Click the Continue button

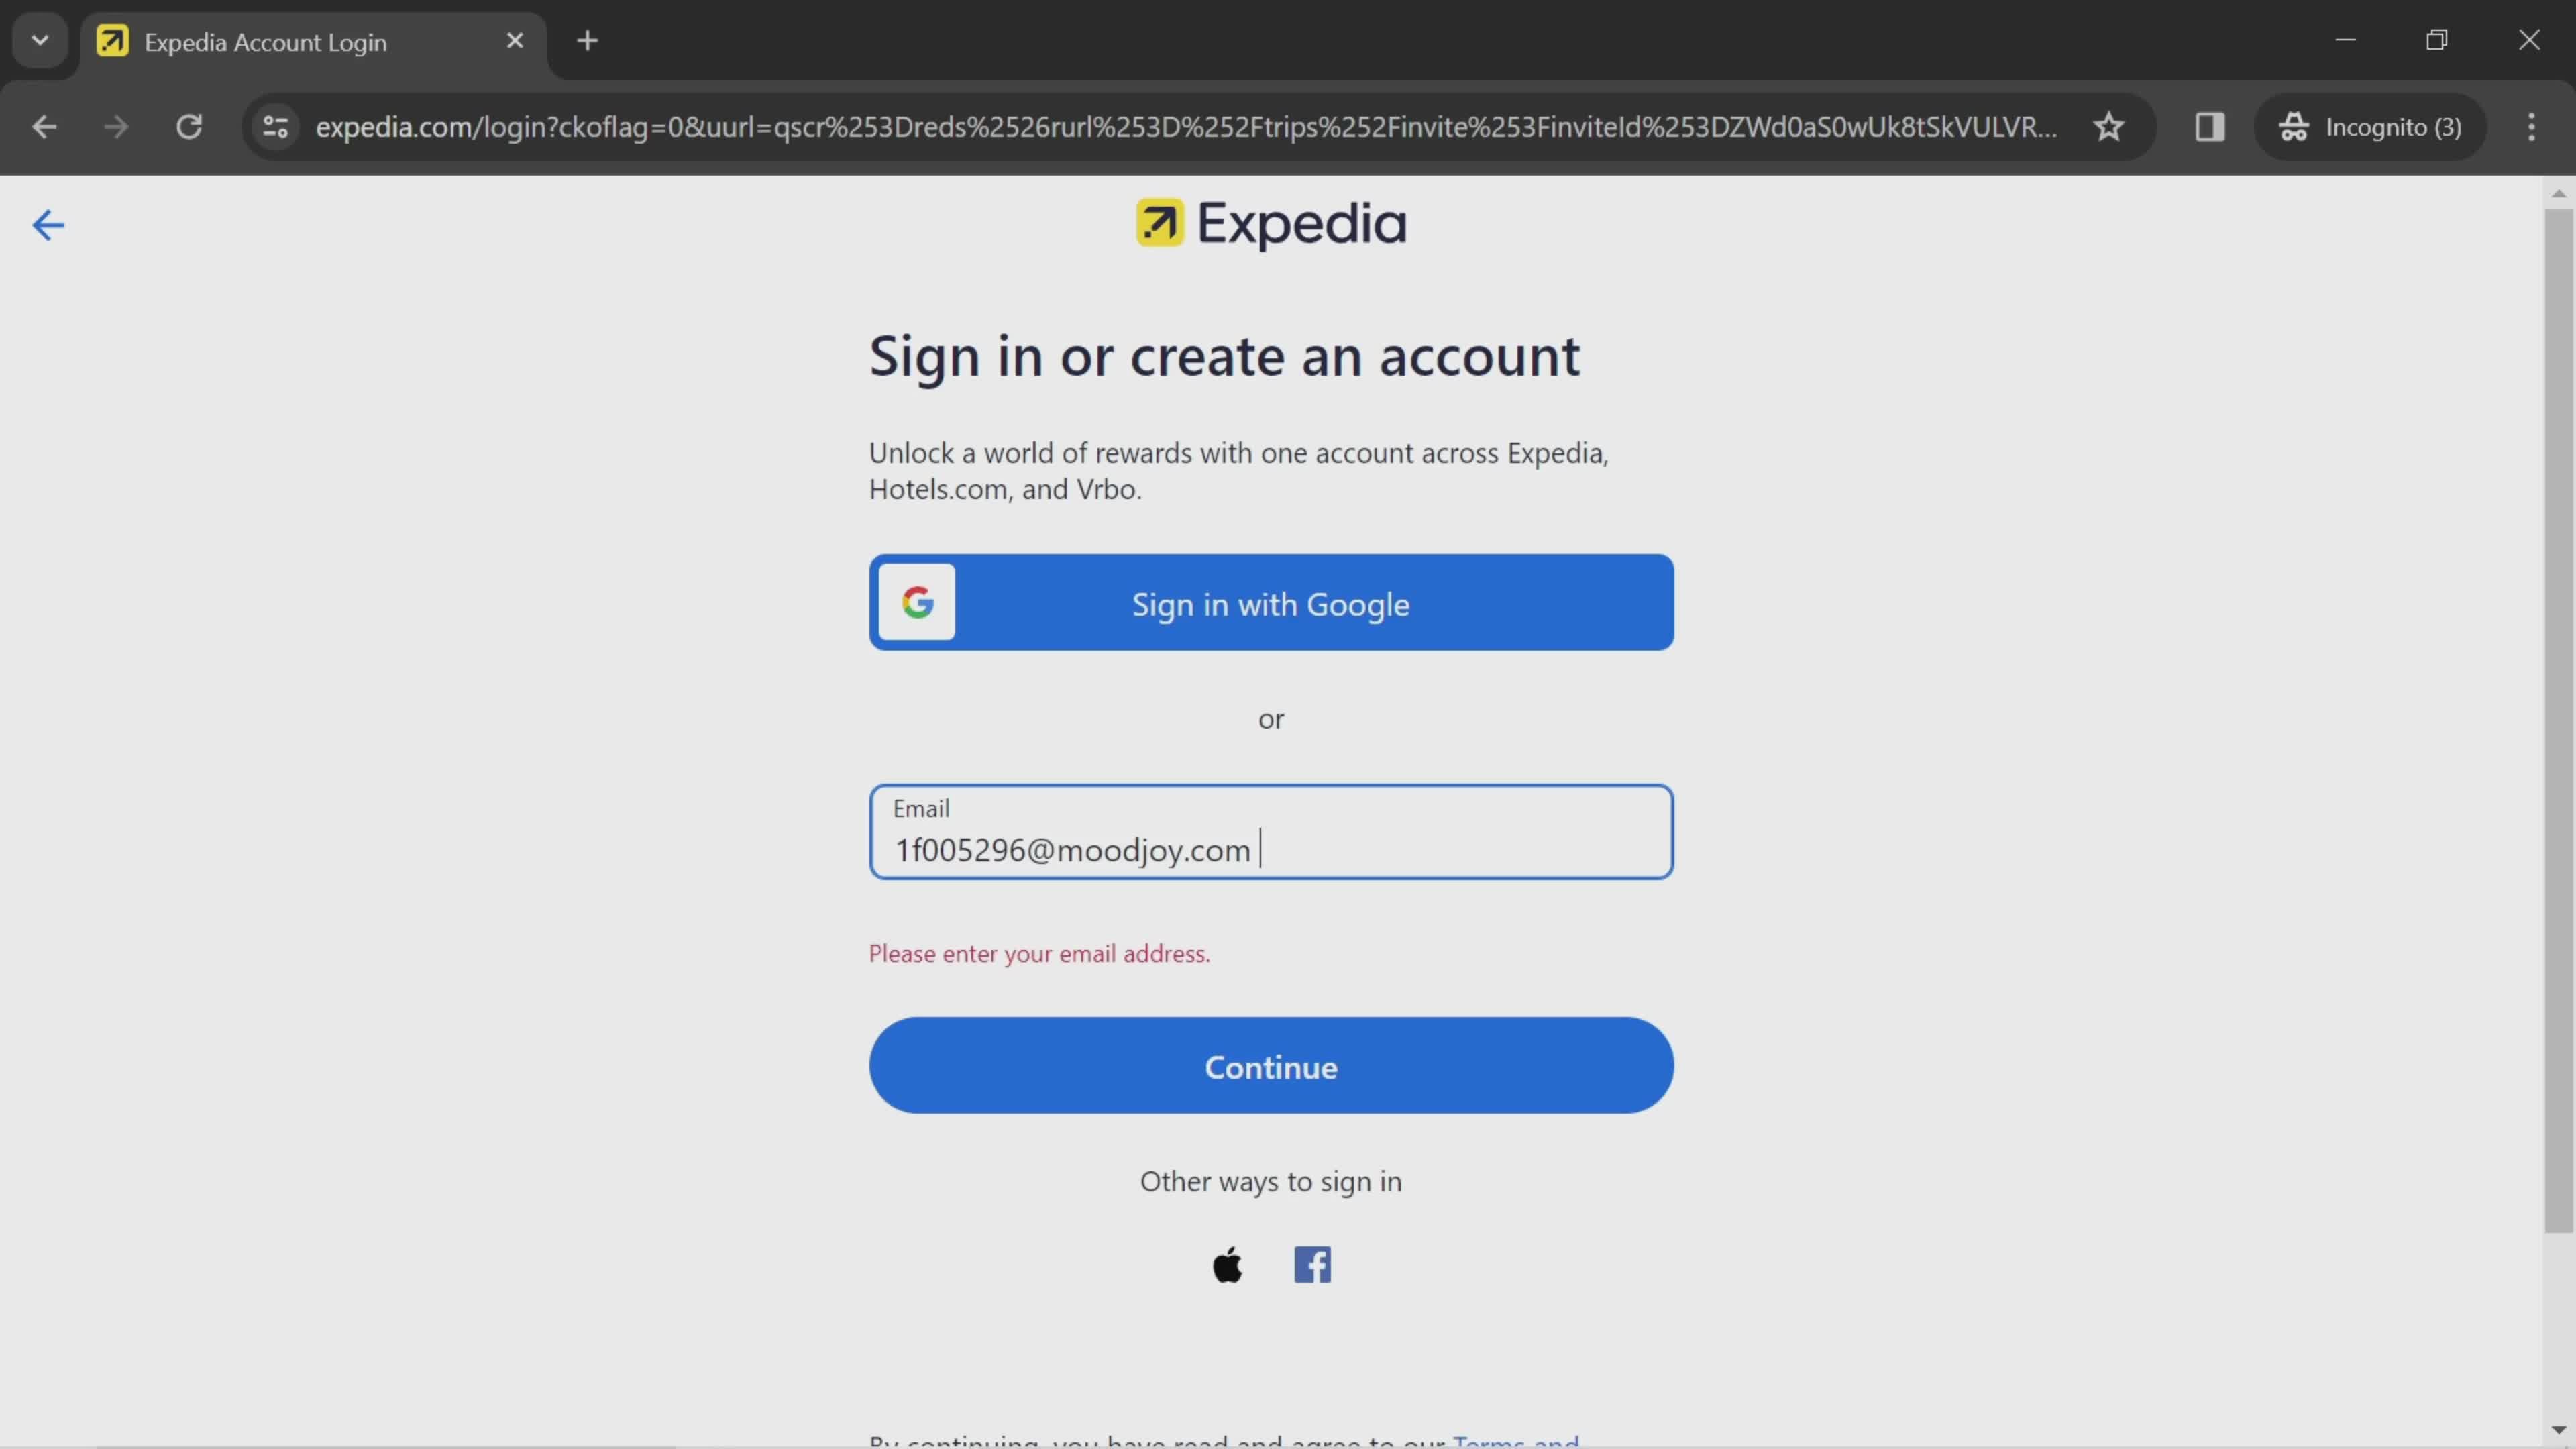(1271, 1065)
